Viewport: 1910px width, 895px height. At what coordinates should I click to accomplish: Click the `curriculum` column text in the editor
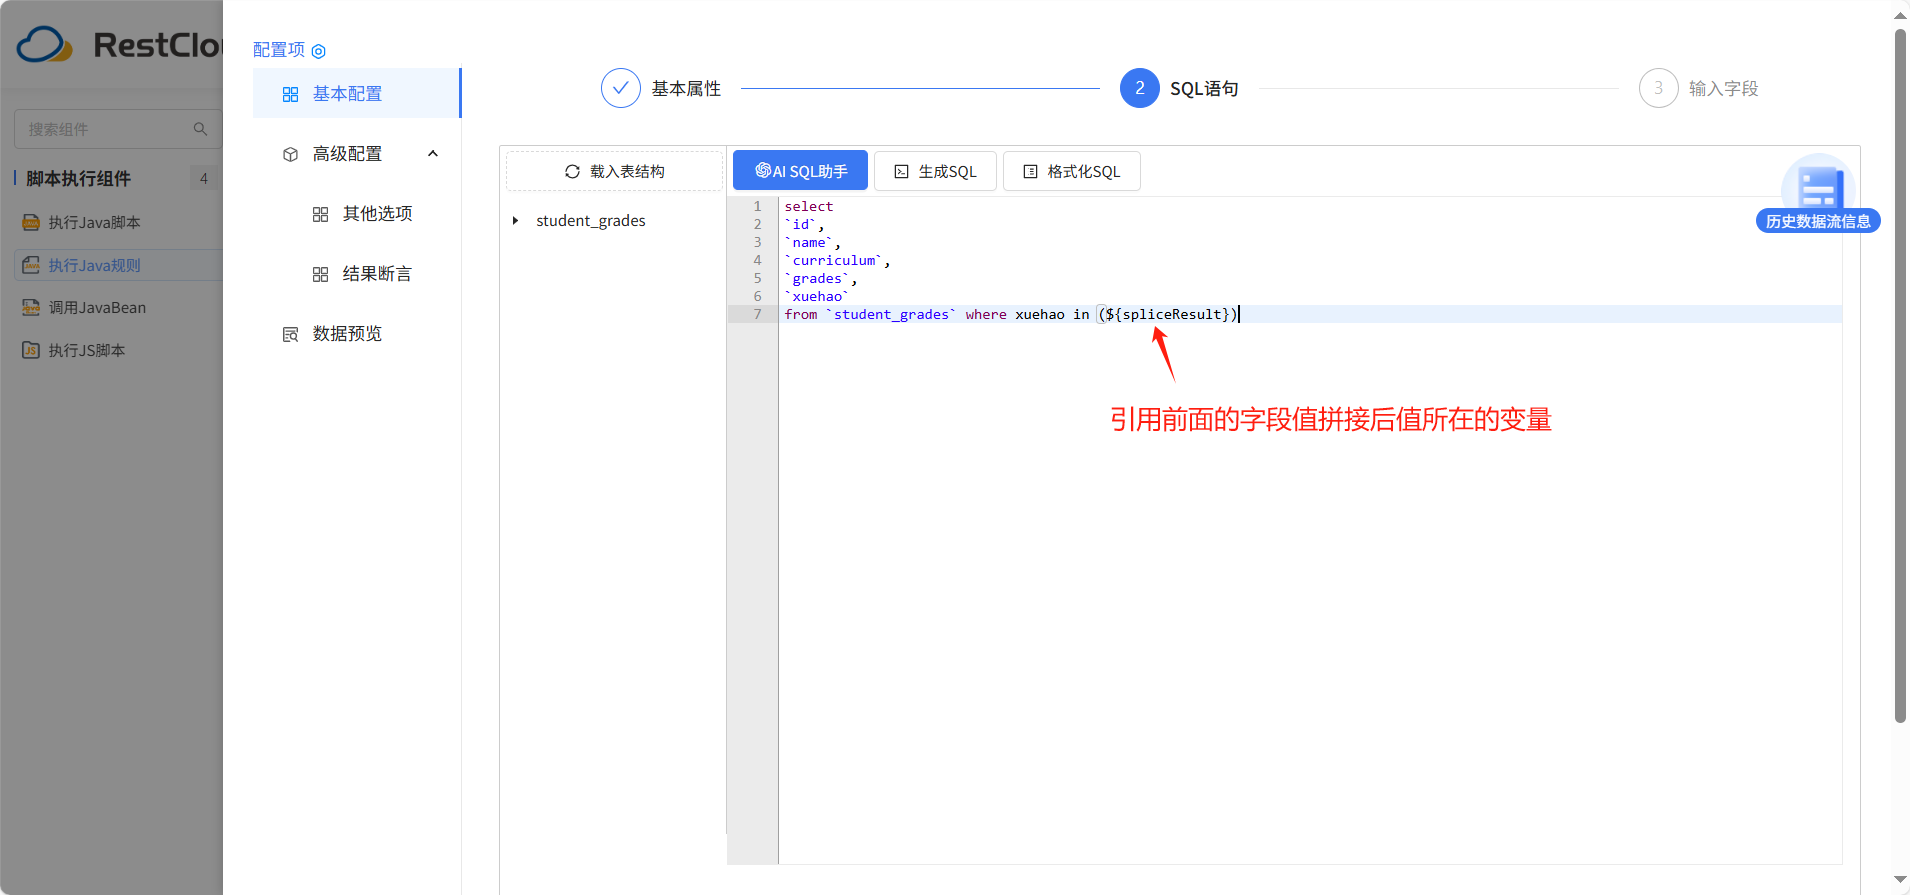[x=834, y=260]
